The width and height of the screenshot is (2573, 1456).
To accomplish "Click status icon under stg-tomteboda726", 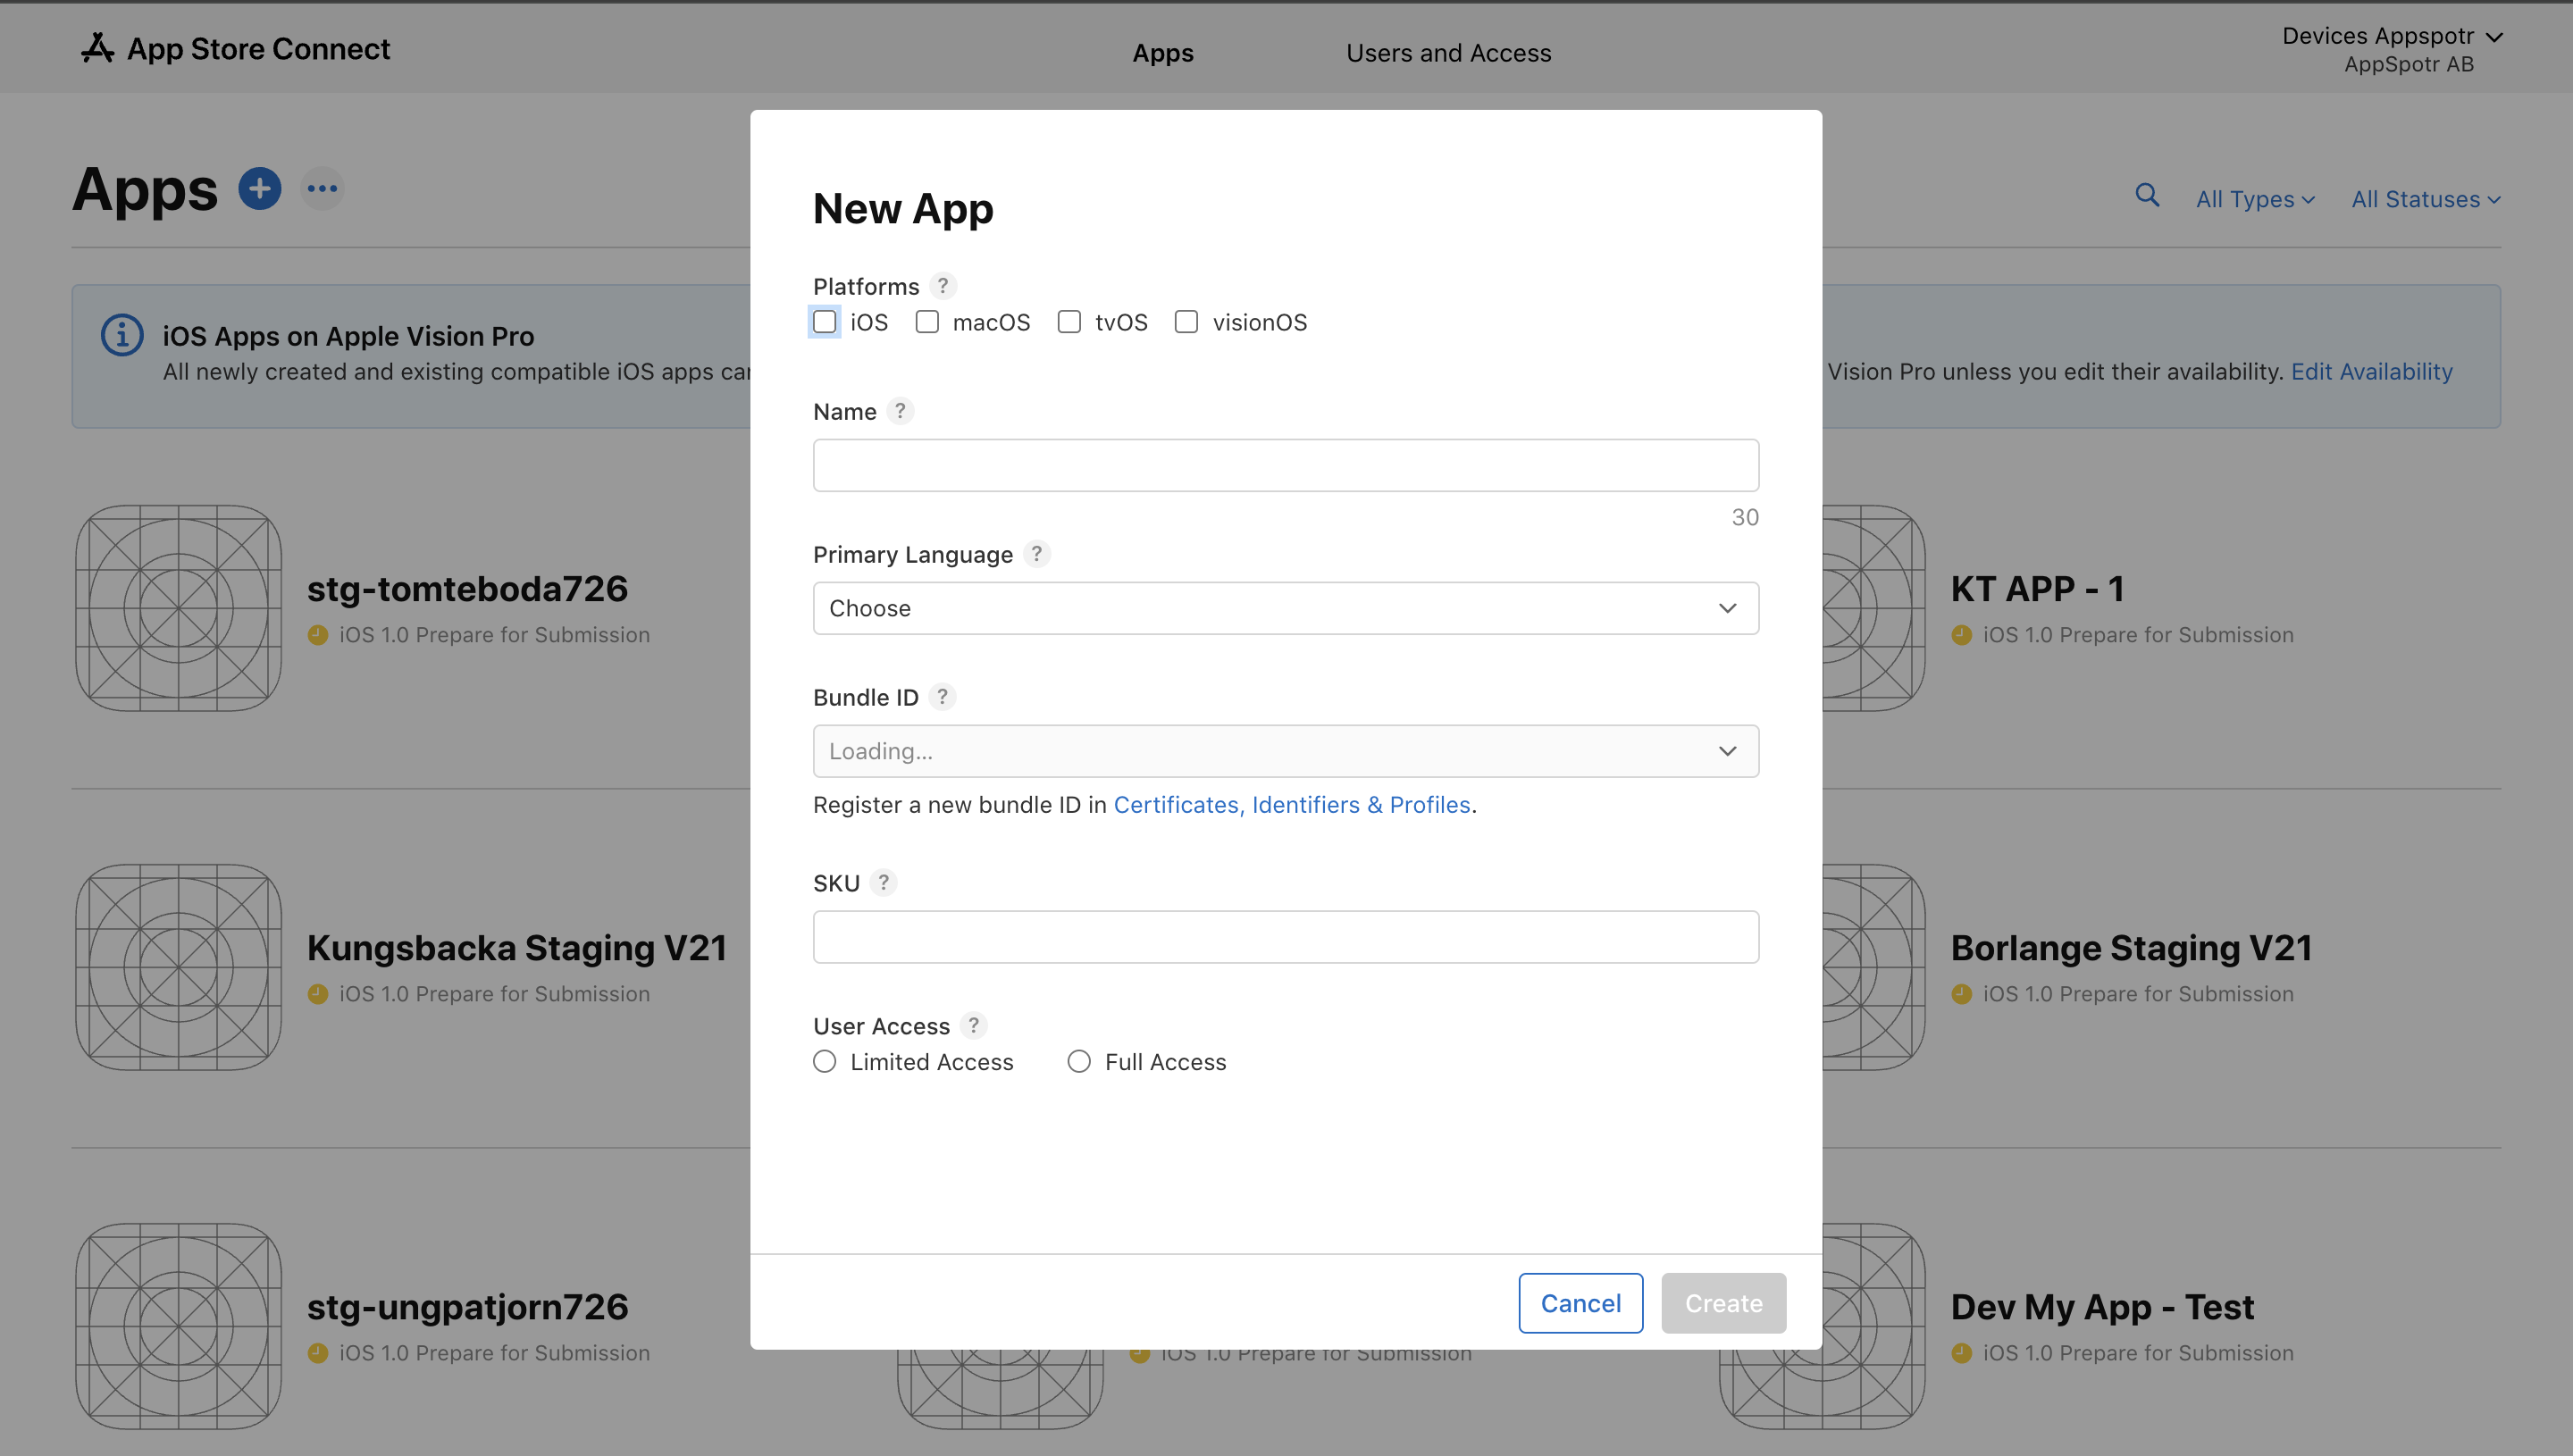I will [x=318, y=635].
